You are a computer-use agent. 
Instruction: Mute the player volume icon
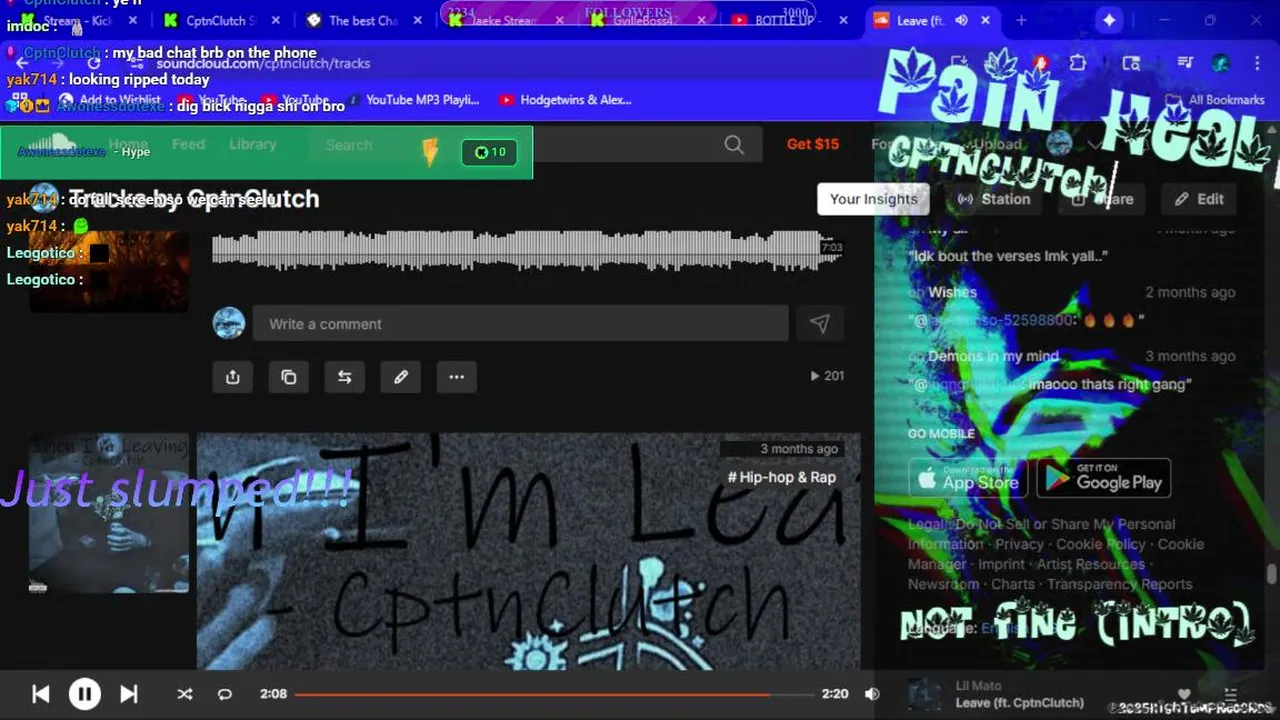pyautogui.click(x=872, y=694)
